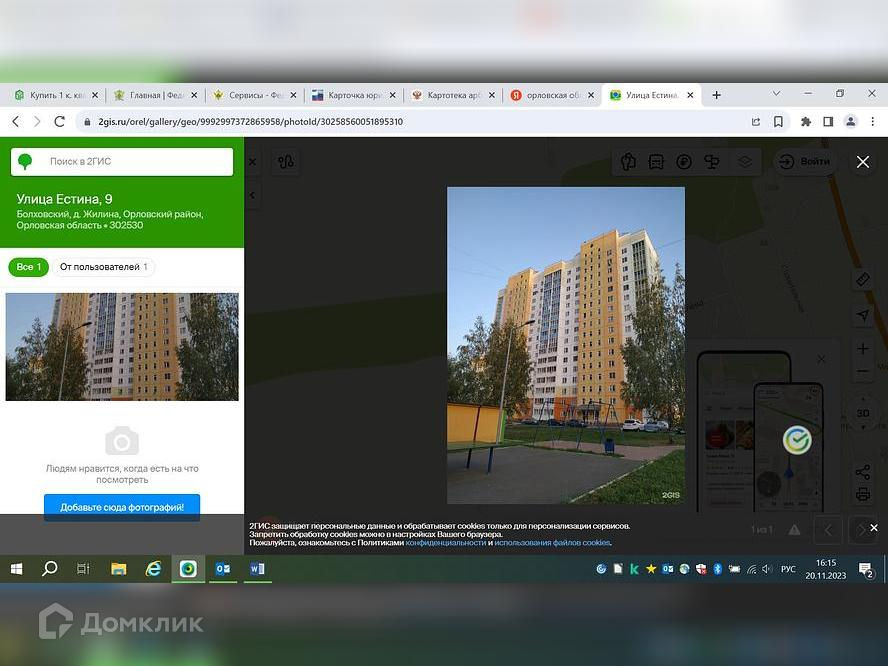The image size is (888, 666).
Task: Open the browser extensions puzzle icon
Action: pos(805,121)
